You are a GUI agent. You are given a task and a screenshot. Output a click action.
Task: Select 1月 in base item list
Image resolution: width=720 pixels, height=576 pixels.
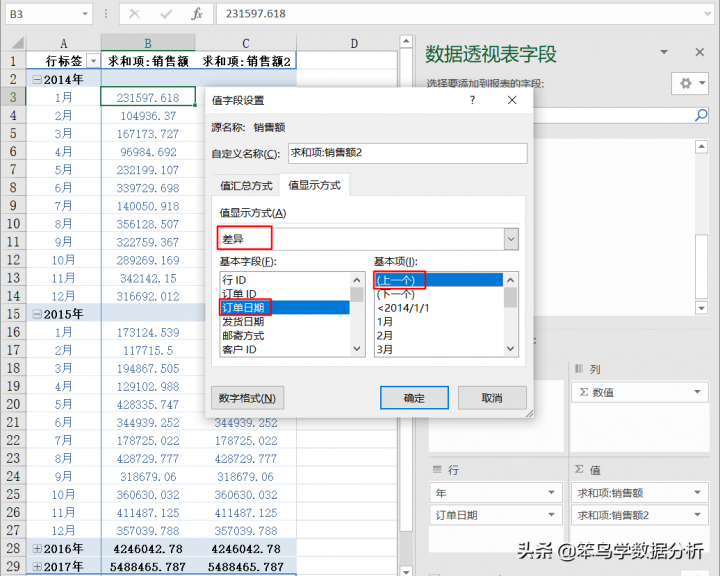439,322
